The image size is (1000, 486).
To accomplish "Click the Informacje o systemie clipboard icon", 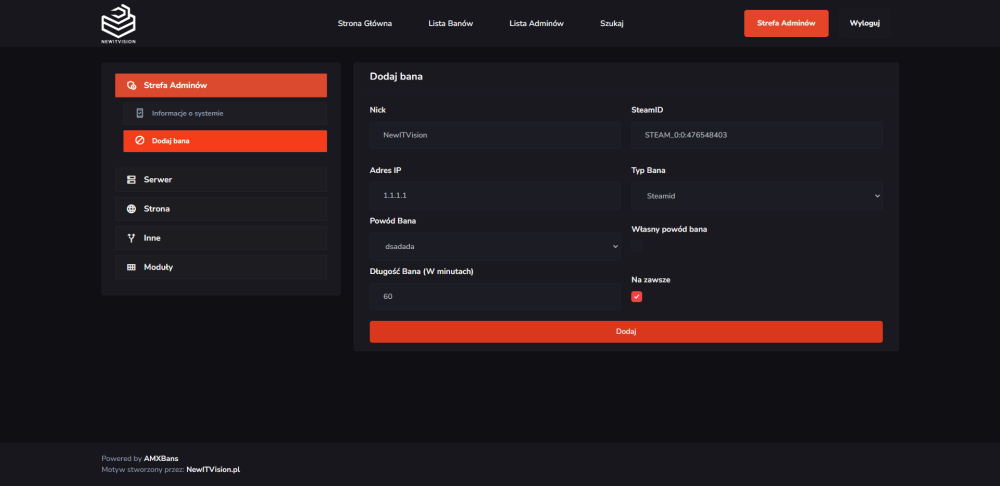I will click(x=140, y=114).
